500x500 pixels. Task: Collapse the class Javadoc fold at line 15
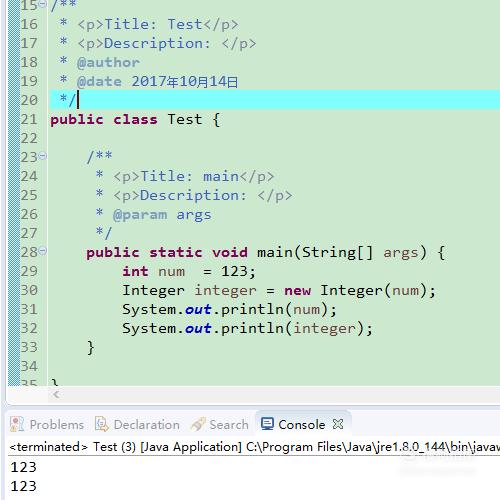(42, 4)
